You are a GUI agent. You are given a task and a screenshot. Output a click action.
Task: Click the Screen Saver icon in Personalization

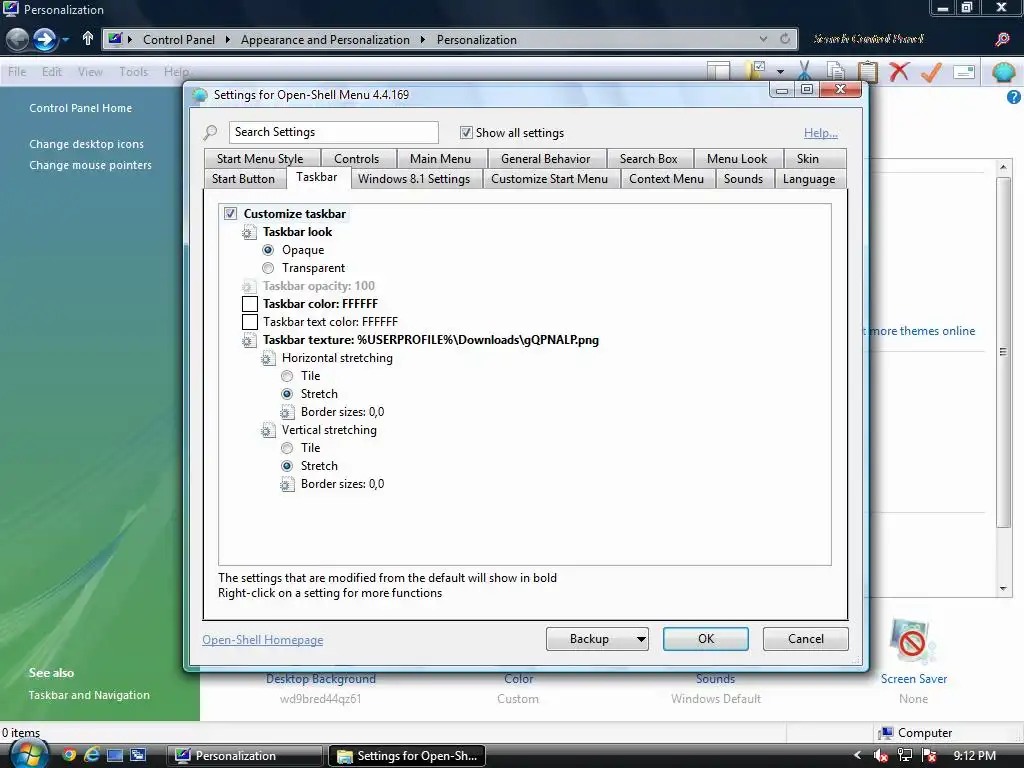[912, 642]
